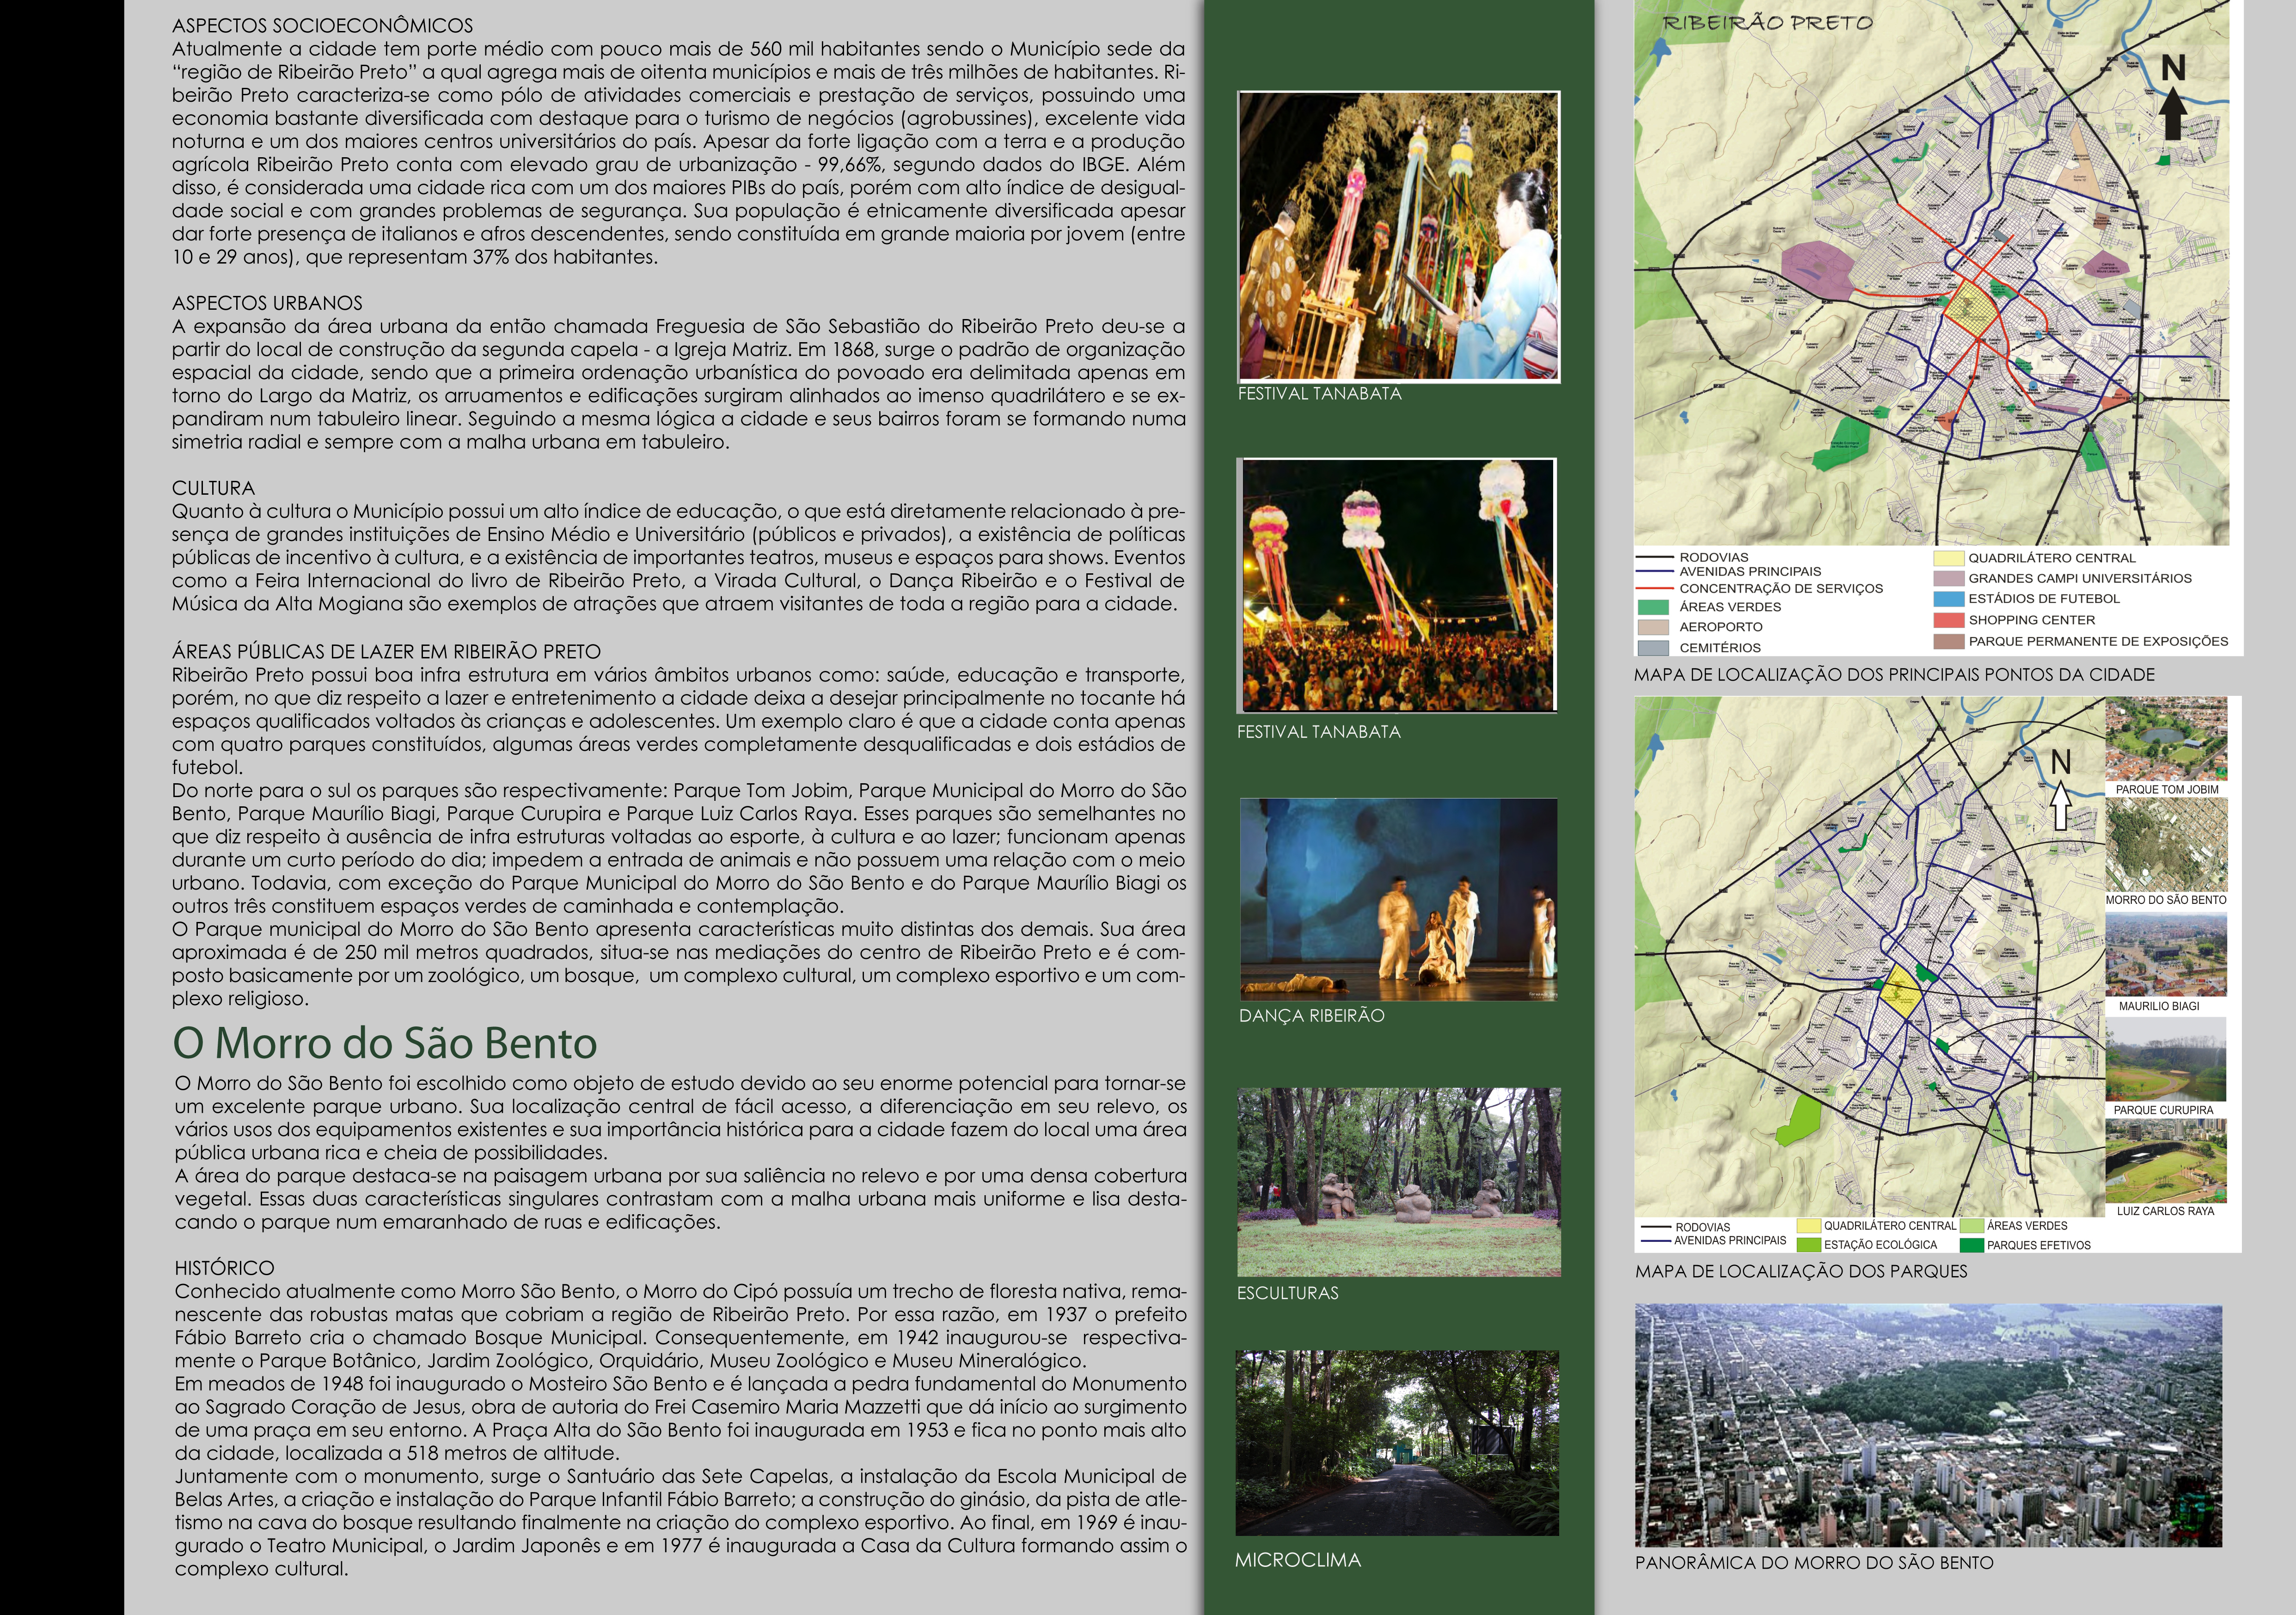Click the Parque Permanente de Exposições legend swatch
Screen dimensions: 2296x1615
[x=1949, y=641]
